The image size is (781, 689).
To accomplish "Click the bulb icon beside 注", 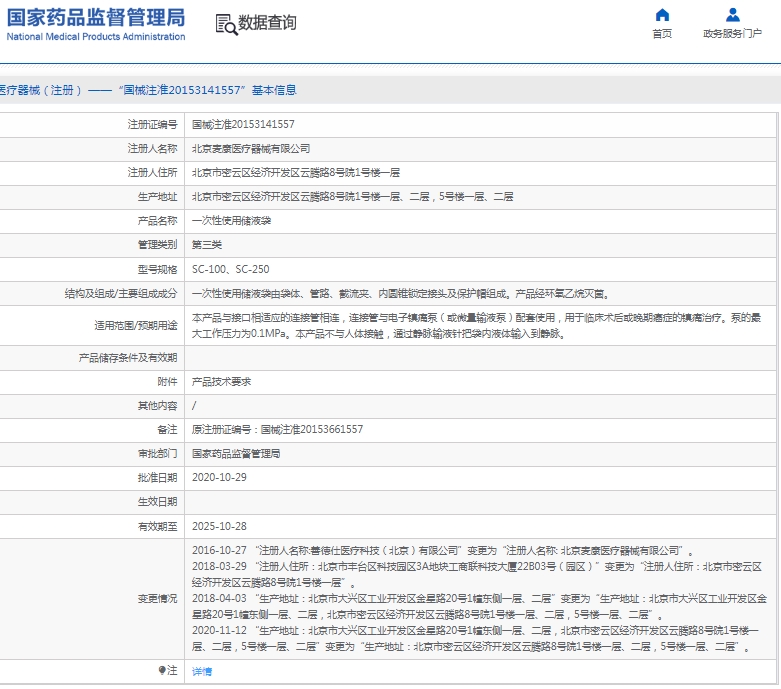I will point(162,670).
